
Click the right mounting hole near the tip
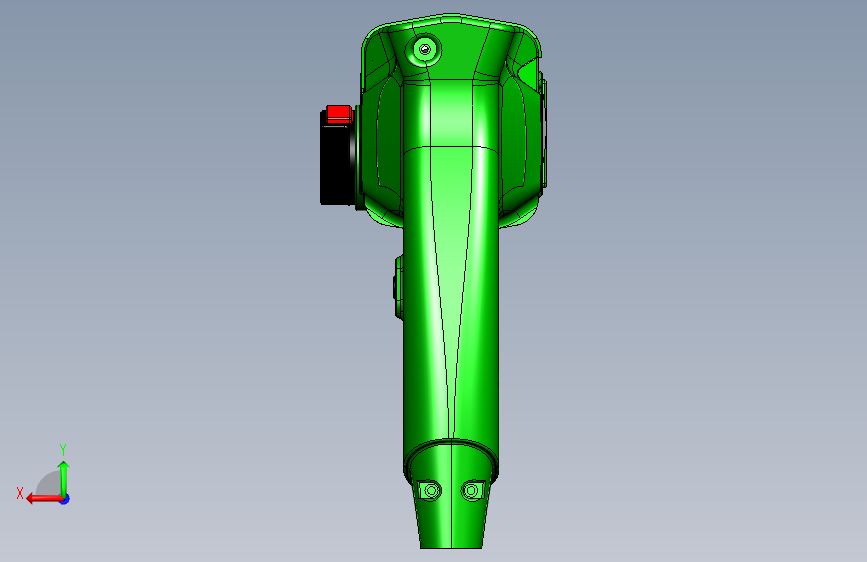[x=471, y=491]
